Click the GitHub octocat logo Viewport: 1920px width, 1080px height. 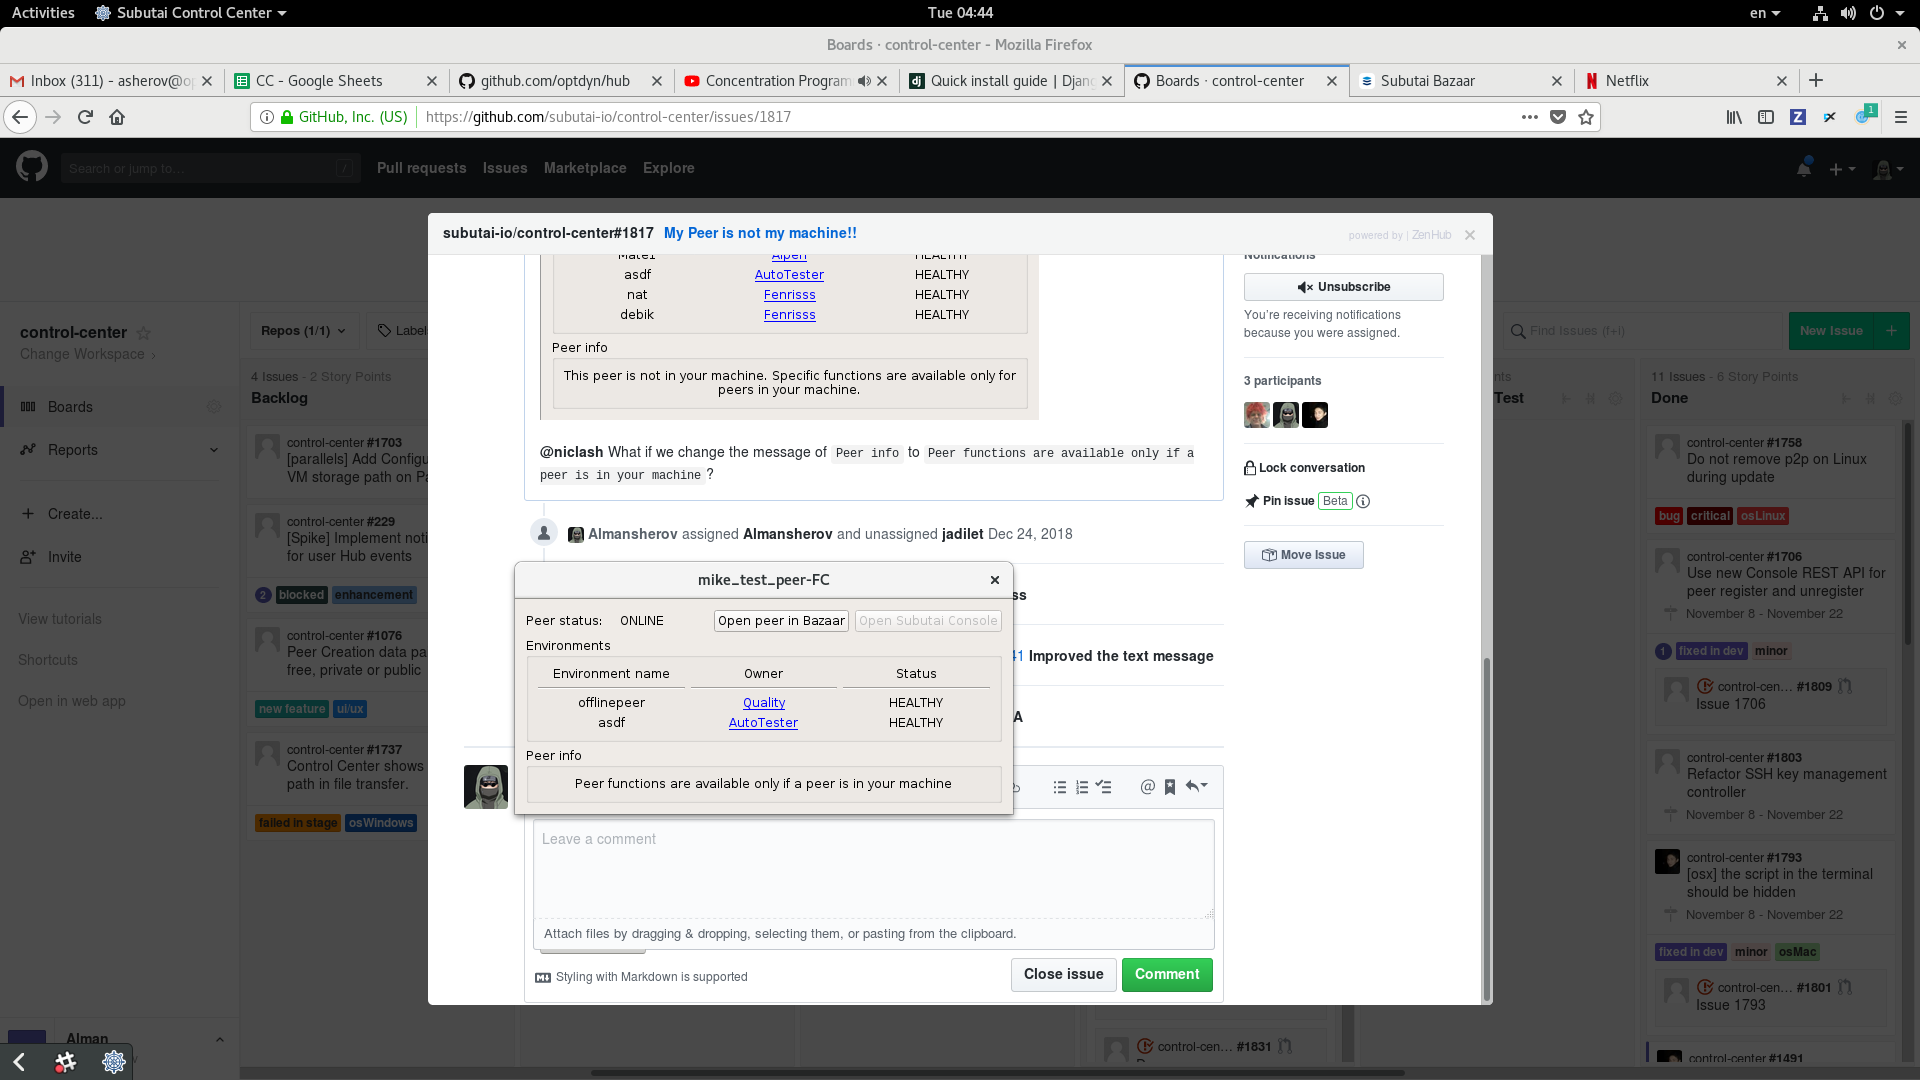click(31, 166)
